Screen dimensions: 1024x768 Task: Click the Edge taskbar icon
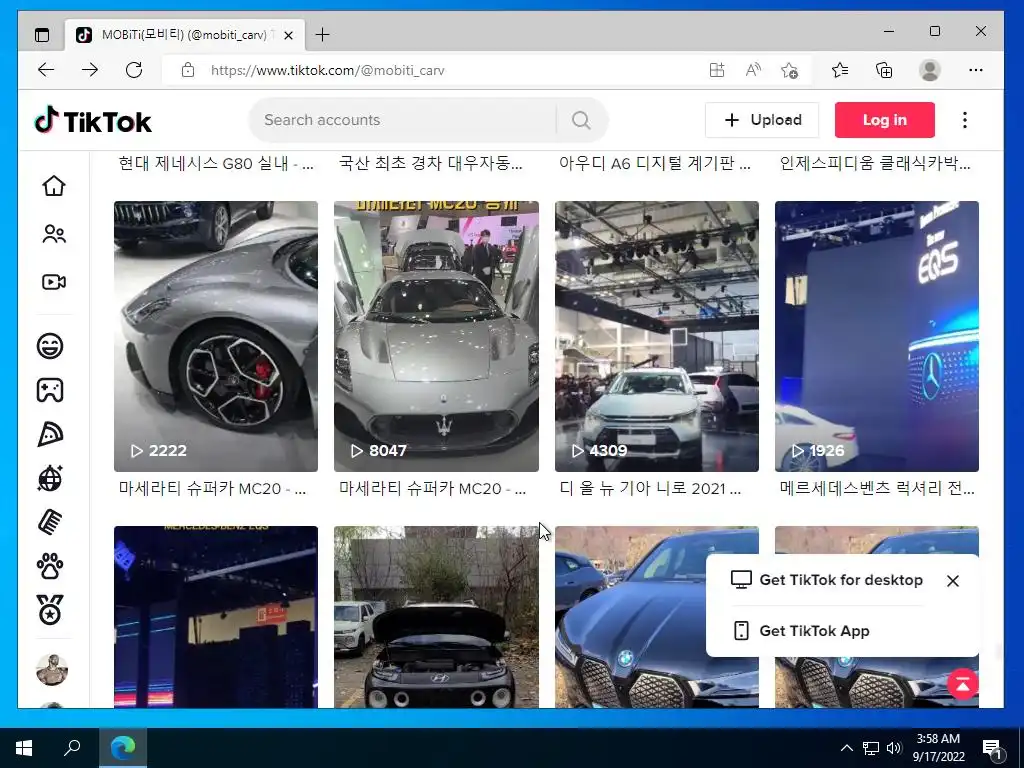tap(123, 748)
